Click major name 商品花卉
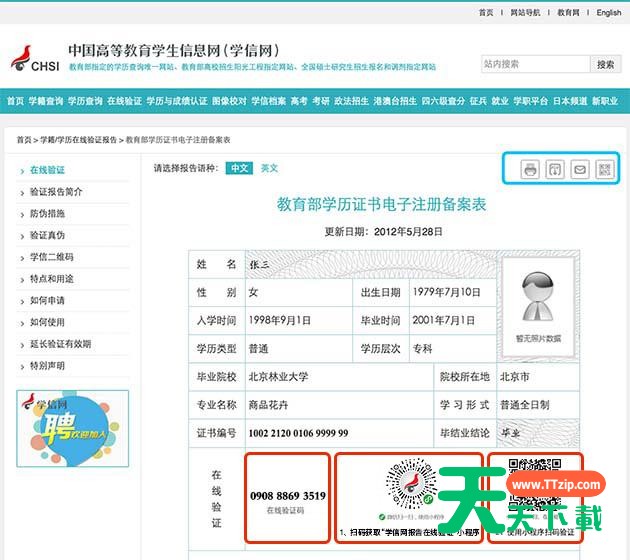This screenshot has width=630, height=560. click(x=268, y=405)
